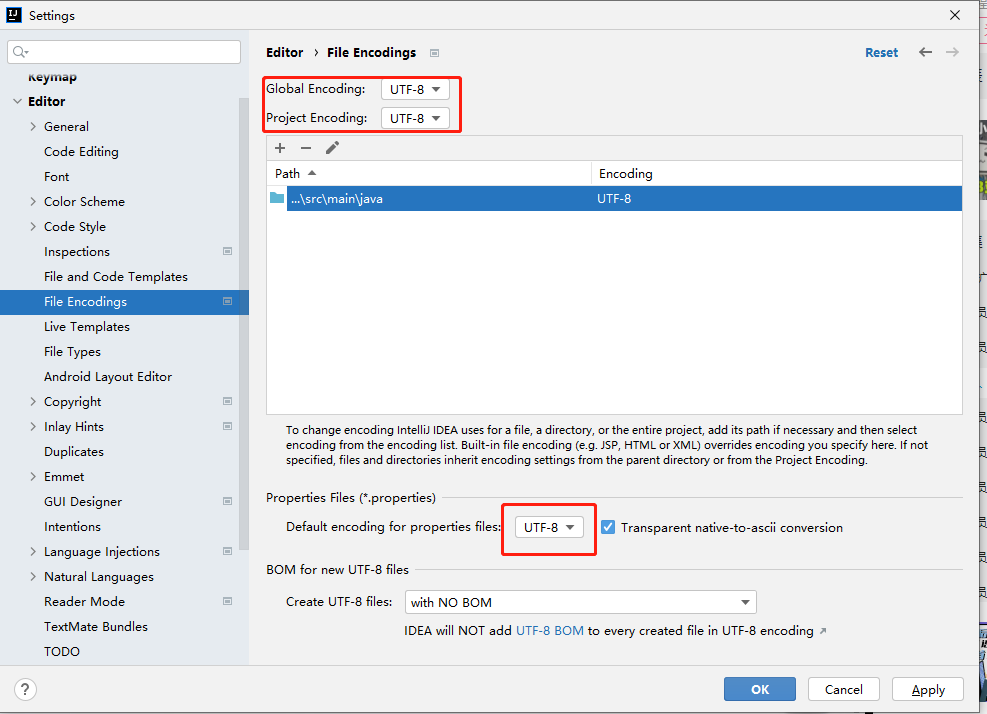Screen dimensions: 987x714
Task: Add a new path encoding entry
Action: (x=280, y=148)
